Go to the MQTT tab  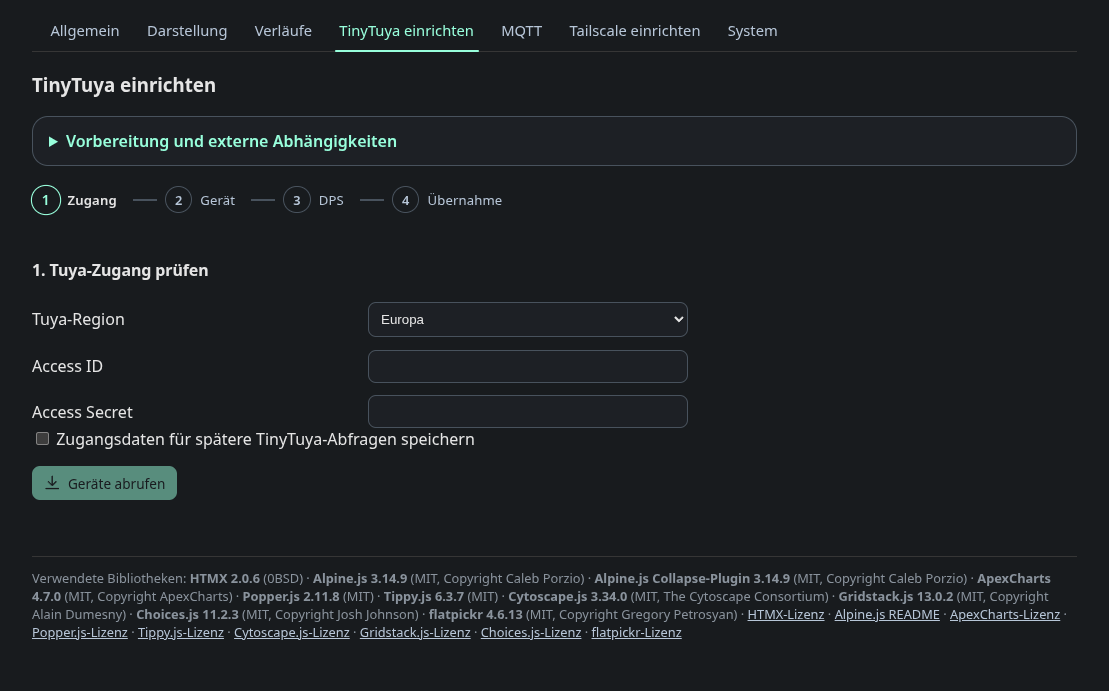521,31
